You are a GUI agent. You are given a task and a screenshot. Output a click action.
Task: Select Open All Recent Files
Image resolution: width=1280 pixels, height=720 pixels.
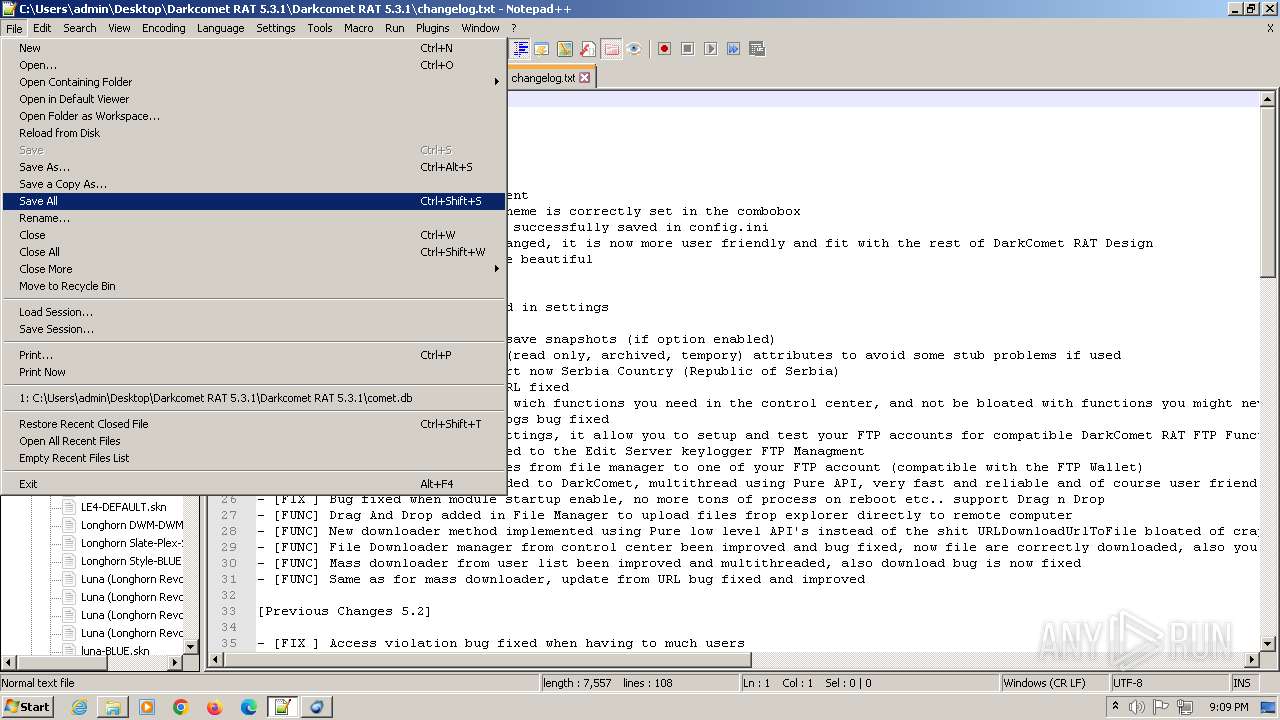[254, 441]
